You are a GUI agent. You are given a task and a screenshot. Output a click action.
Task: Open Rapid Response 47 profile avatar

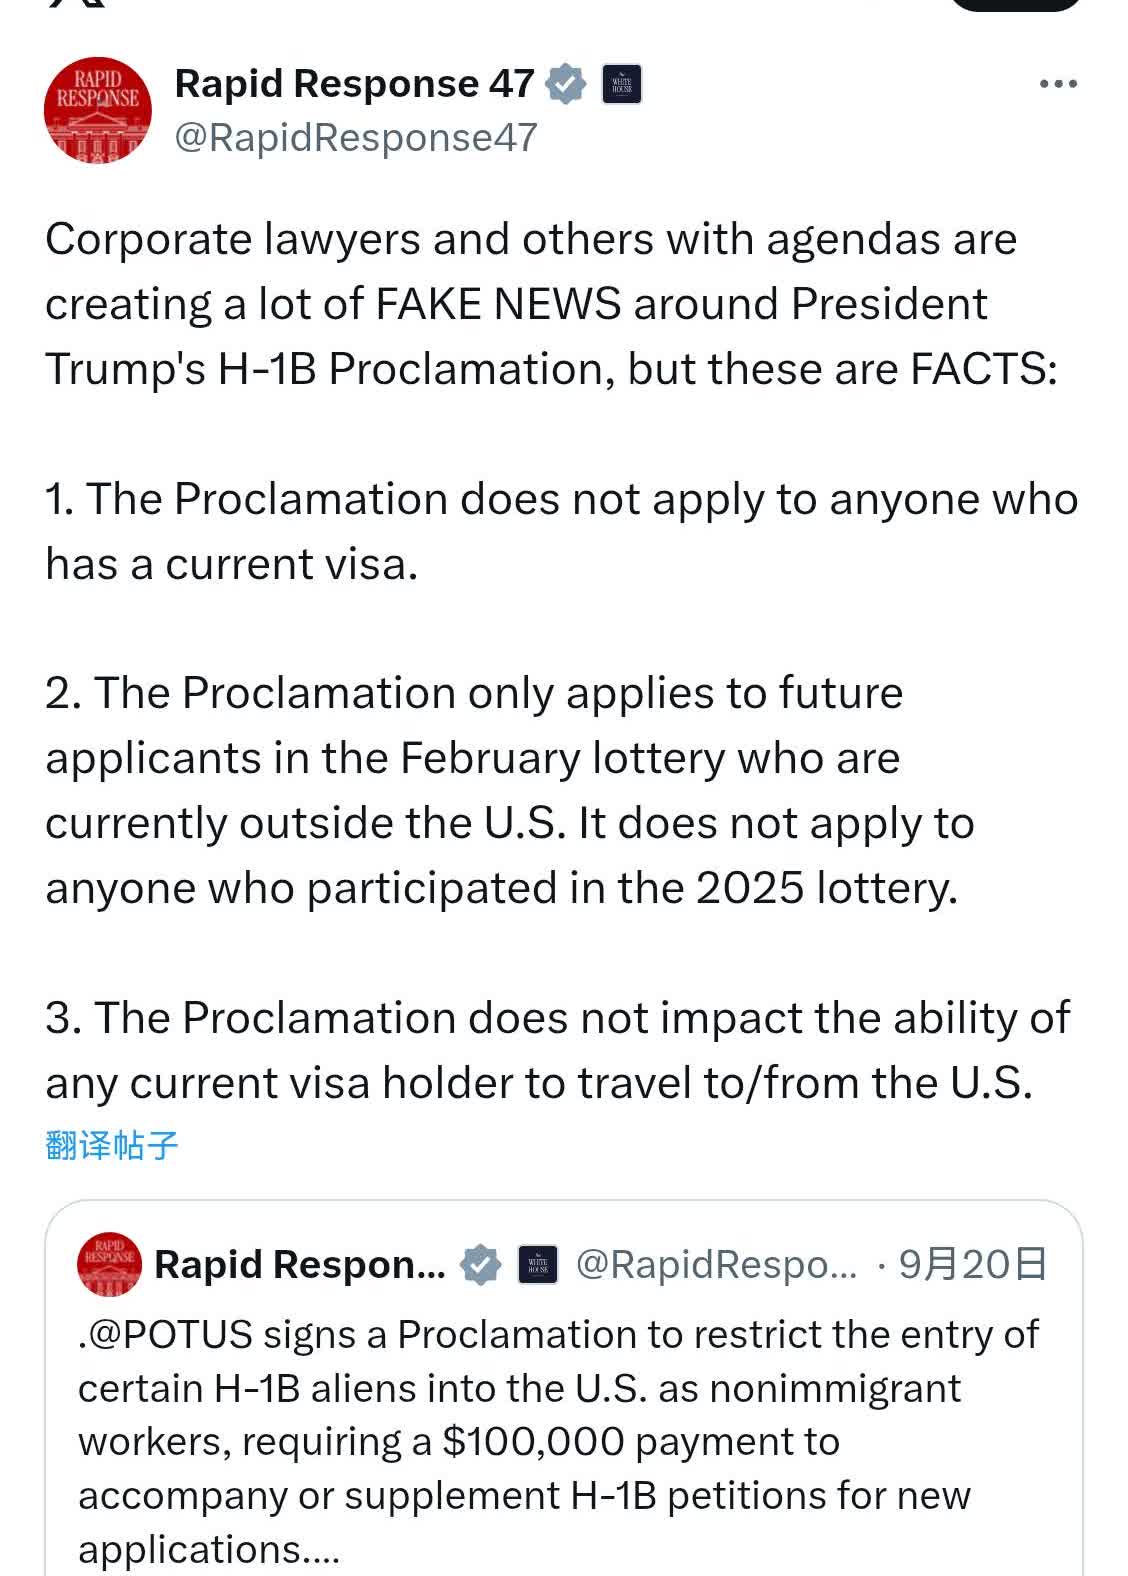coord(98,110)
